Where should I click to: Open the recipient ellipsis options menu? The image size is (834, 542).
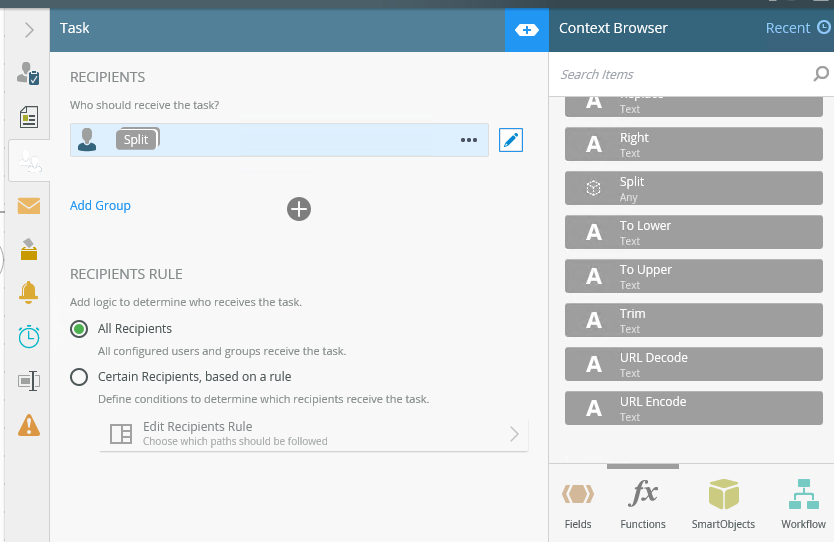469,140
